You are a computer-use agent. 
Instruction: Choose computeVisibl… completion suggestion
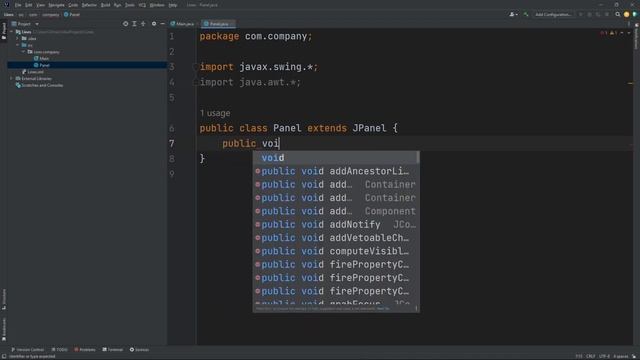click(336, 251)
